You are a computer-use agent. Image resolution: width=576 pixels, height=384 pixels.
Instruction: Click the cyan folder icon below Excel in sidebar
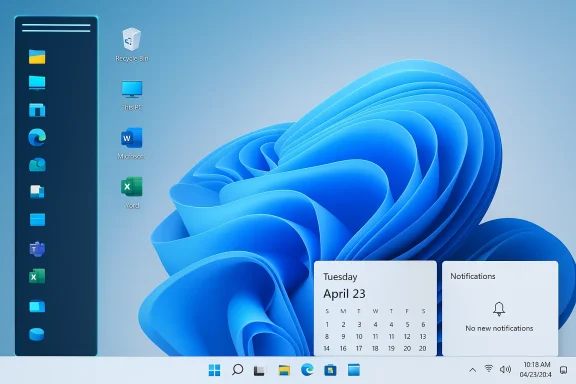point(37,306)
